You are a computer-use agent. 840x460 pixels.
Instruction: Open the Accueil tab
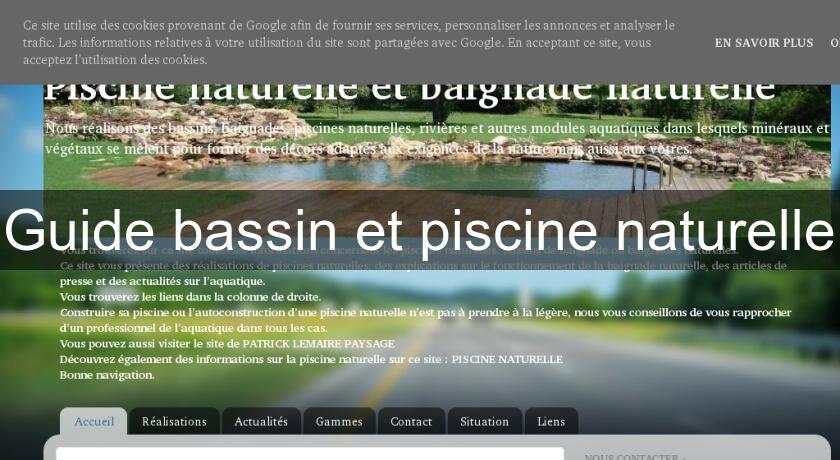point(94,421)
